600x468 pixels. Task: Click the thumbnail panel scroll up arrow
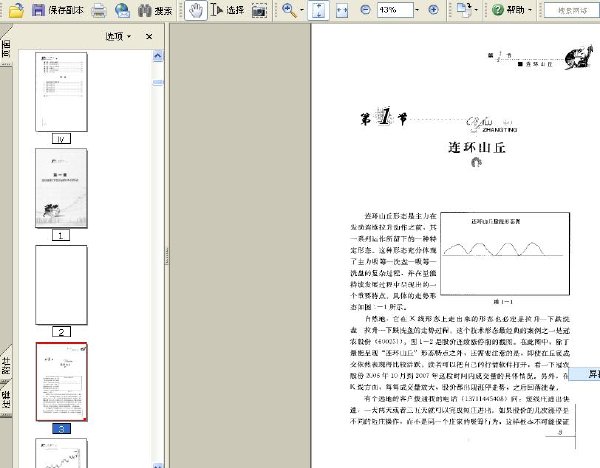(158, 56)
